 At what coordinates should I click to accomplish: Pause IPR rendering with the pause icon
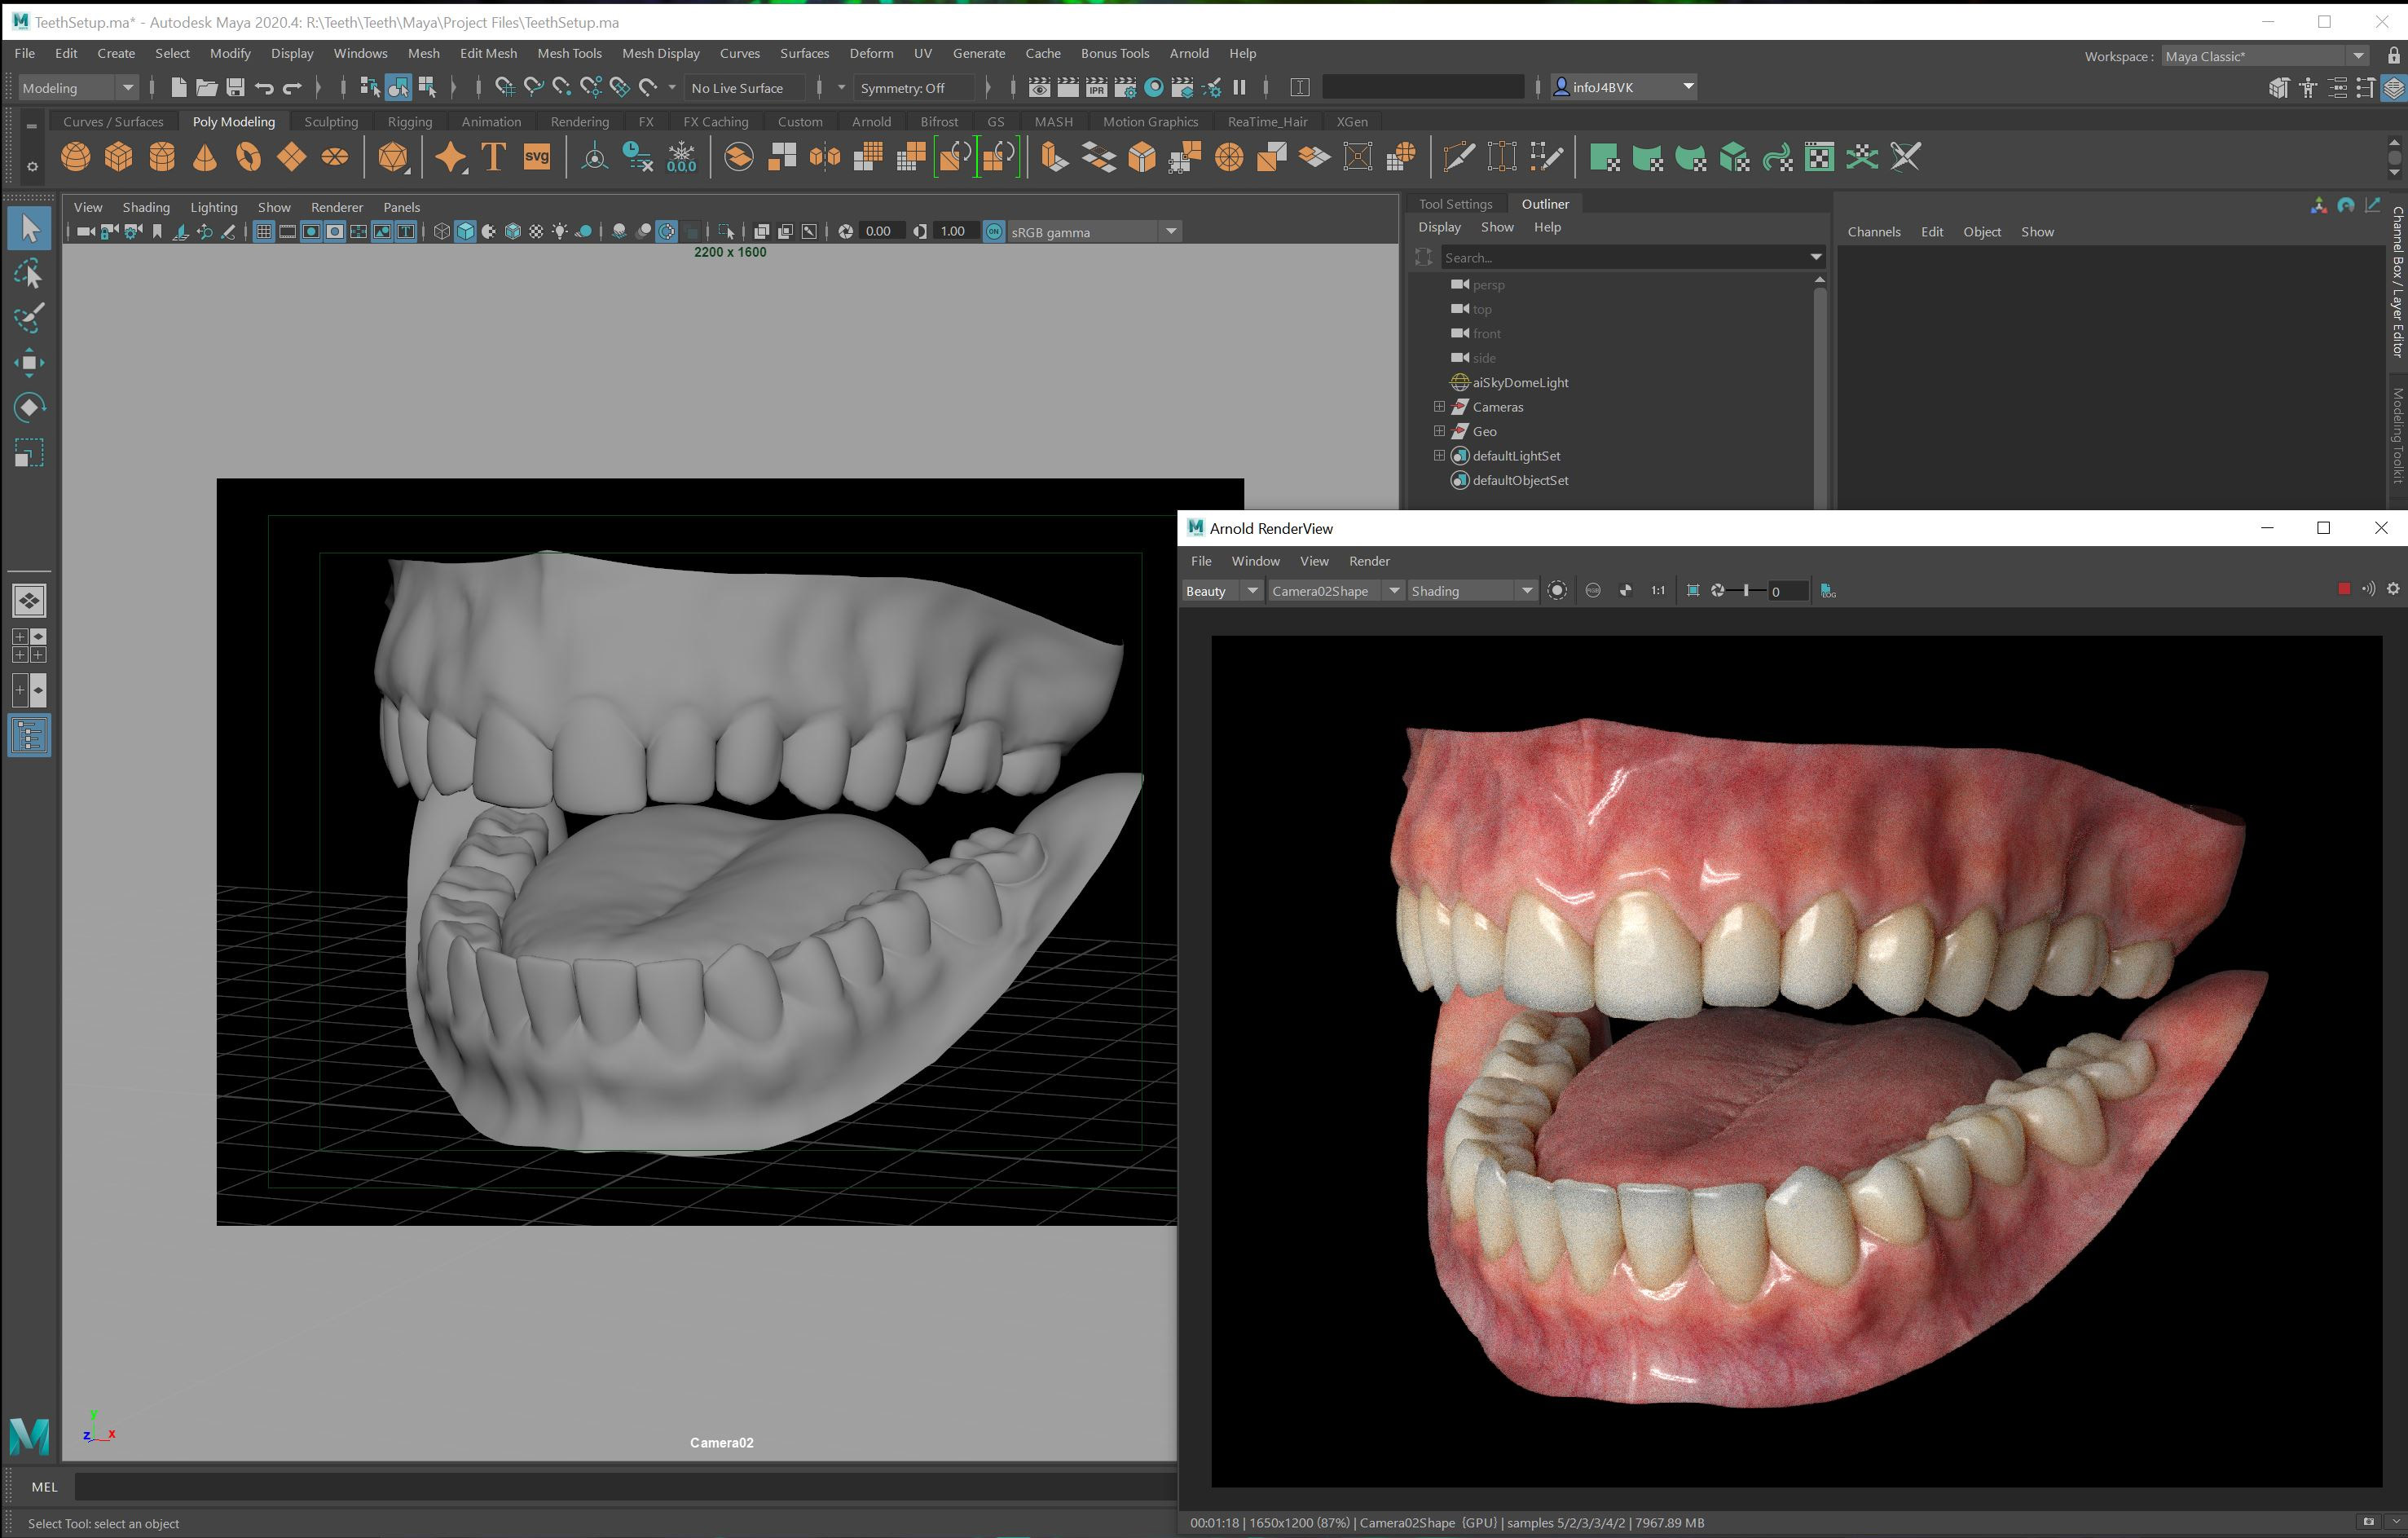tap(1239, 87)
